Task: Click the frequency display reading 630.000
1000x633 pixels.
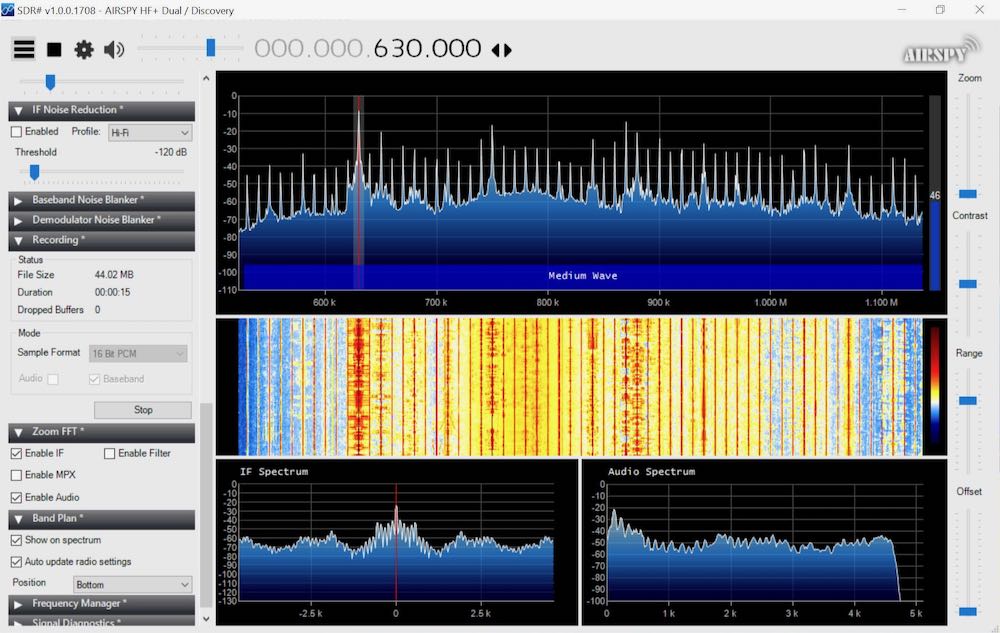Action: click(x=432, y=48)
